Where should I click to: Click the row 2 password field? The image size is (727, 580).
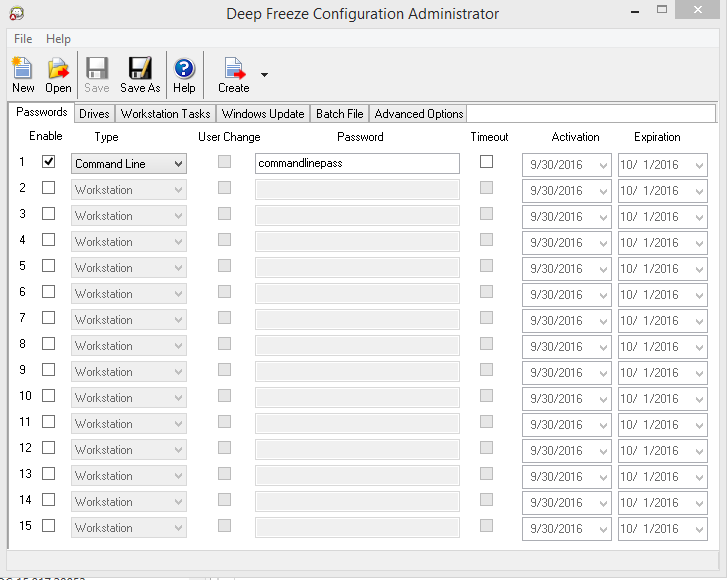(357, 190)
